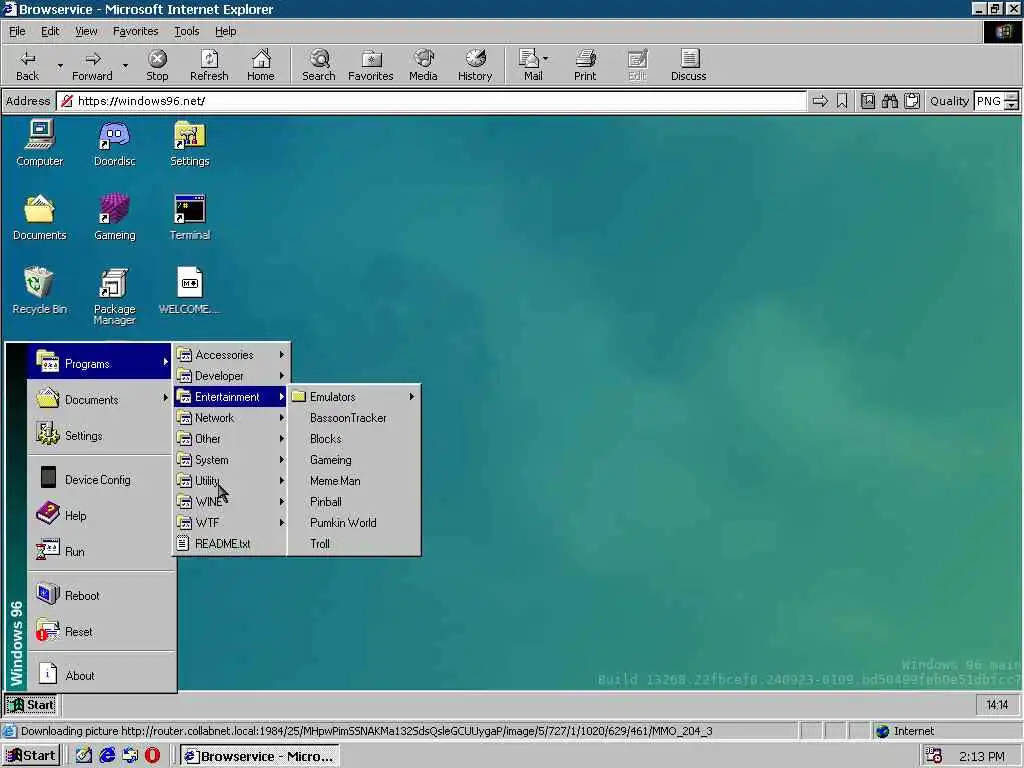The width and height of the screenshot is (1024, 768).
Task: Click the Forward toolbar button
Action: point(92,65)
